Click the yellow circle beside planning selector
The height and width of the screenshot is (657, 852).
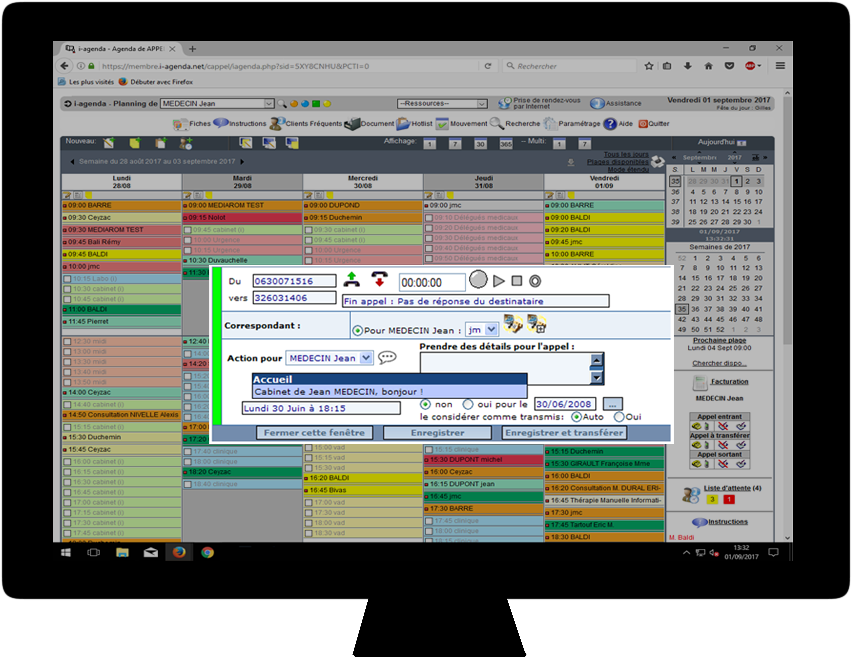327,104
